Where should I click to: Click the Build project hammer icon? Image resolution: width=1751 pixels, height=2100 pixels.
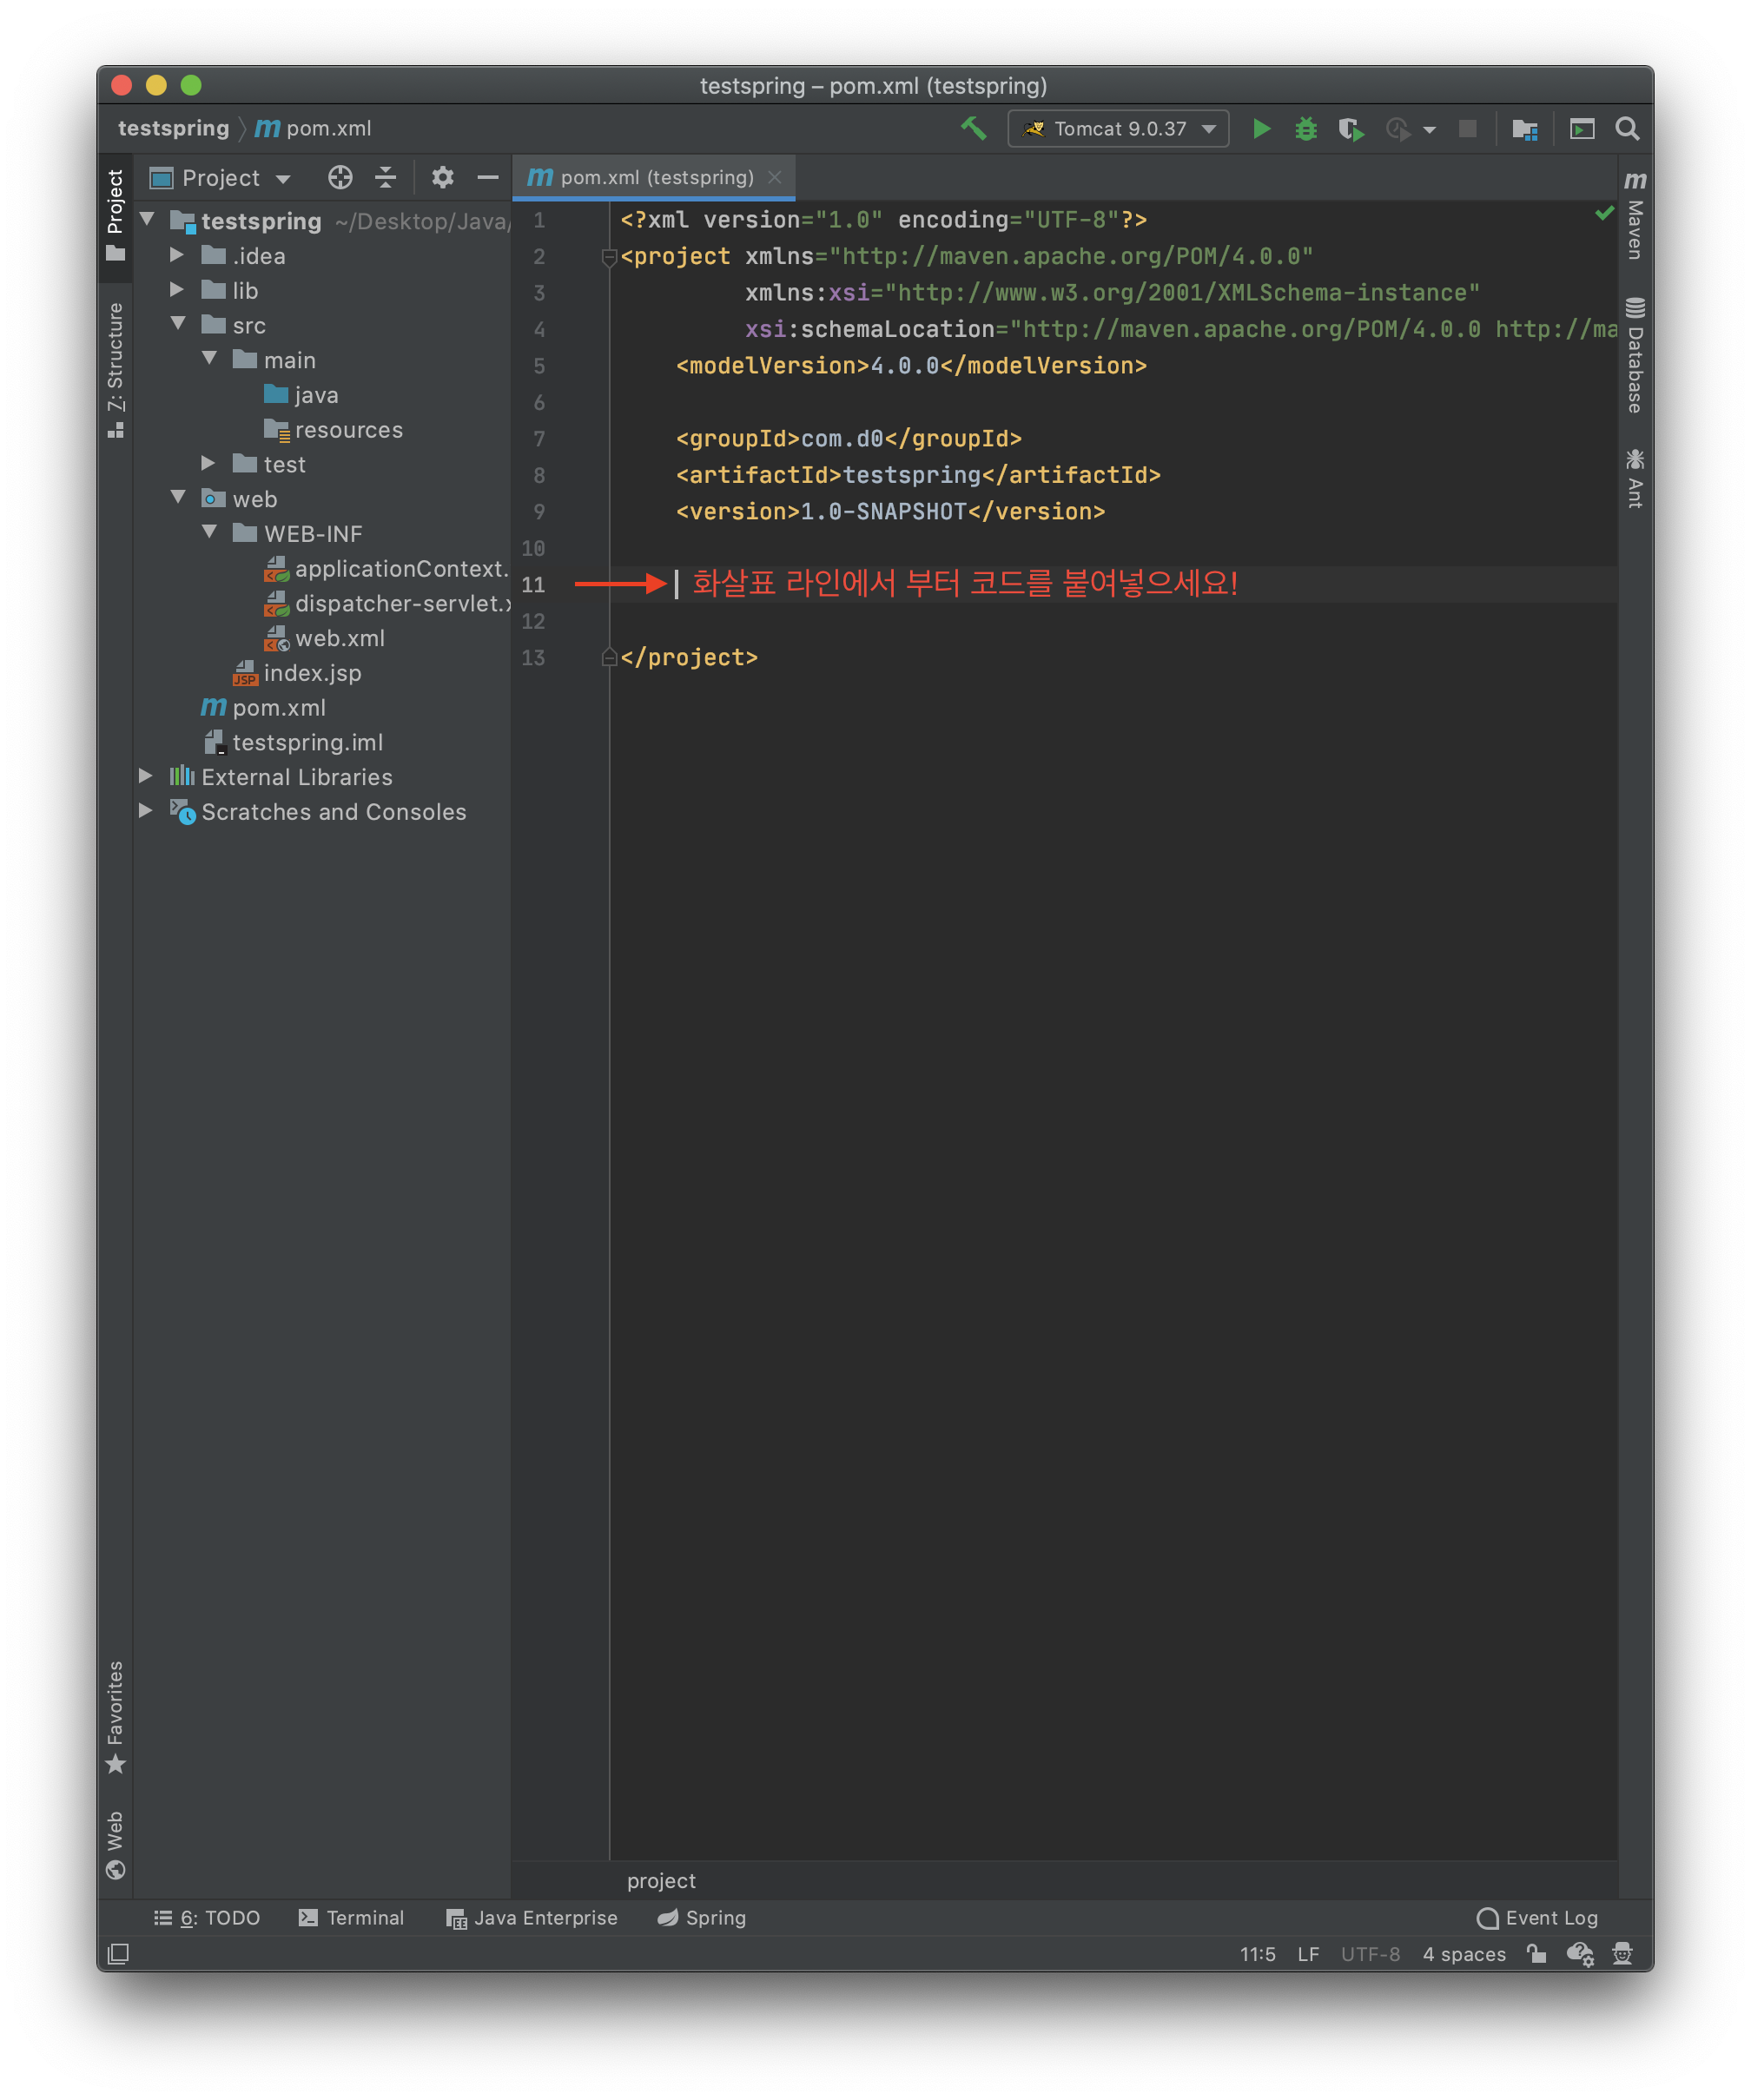point(973,129)
